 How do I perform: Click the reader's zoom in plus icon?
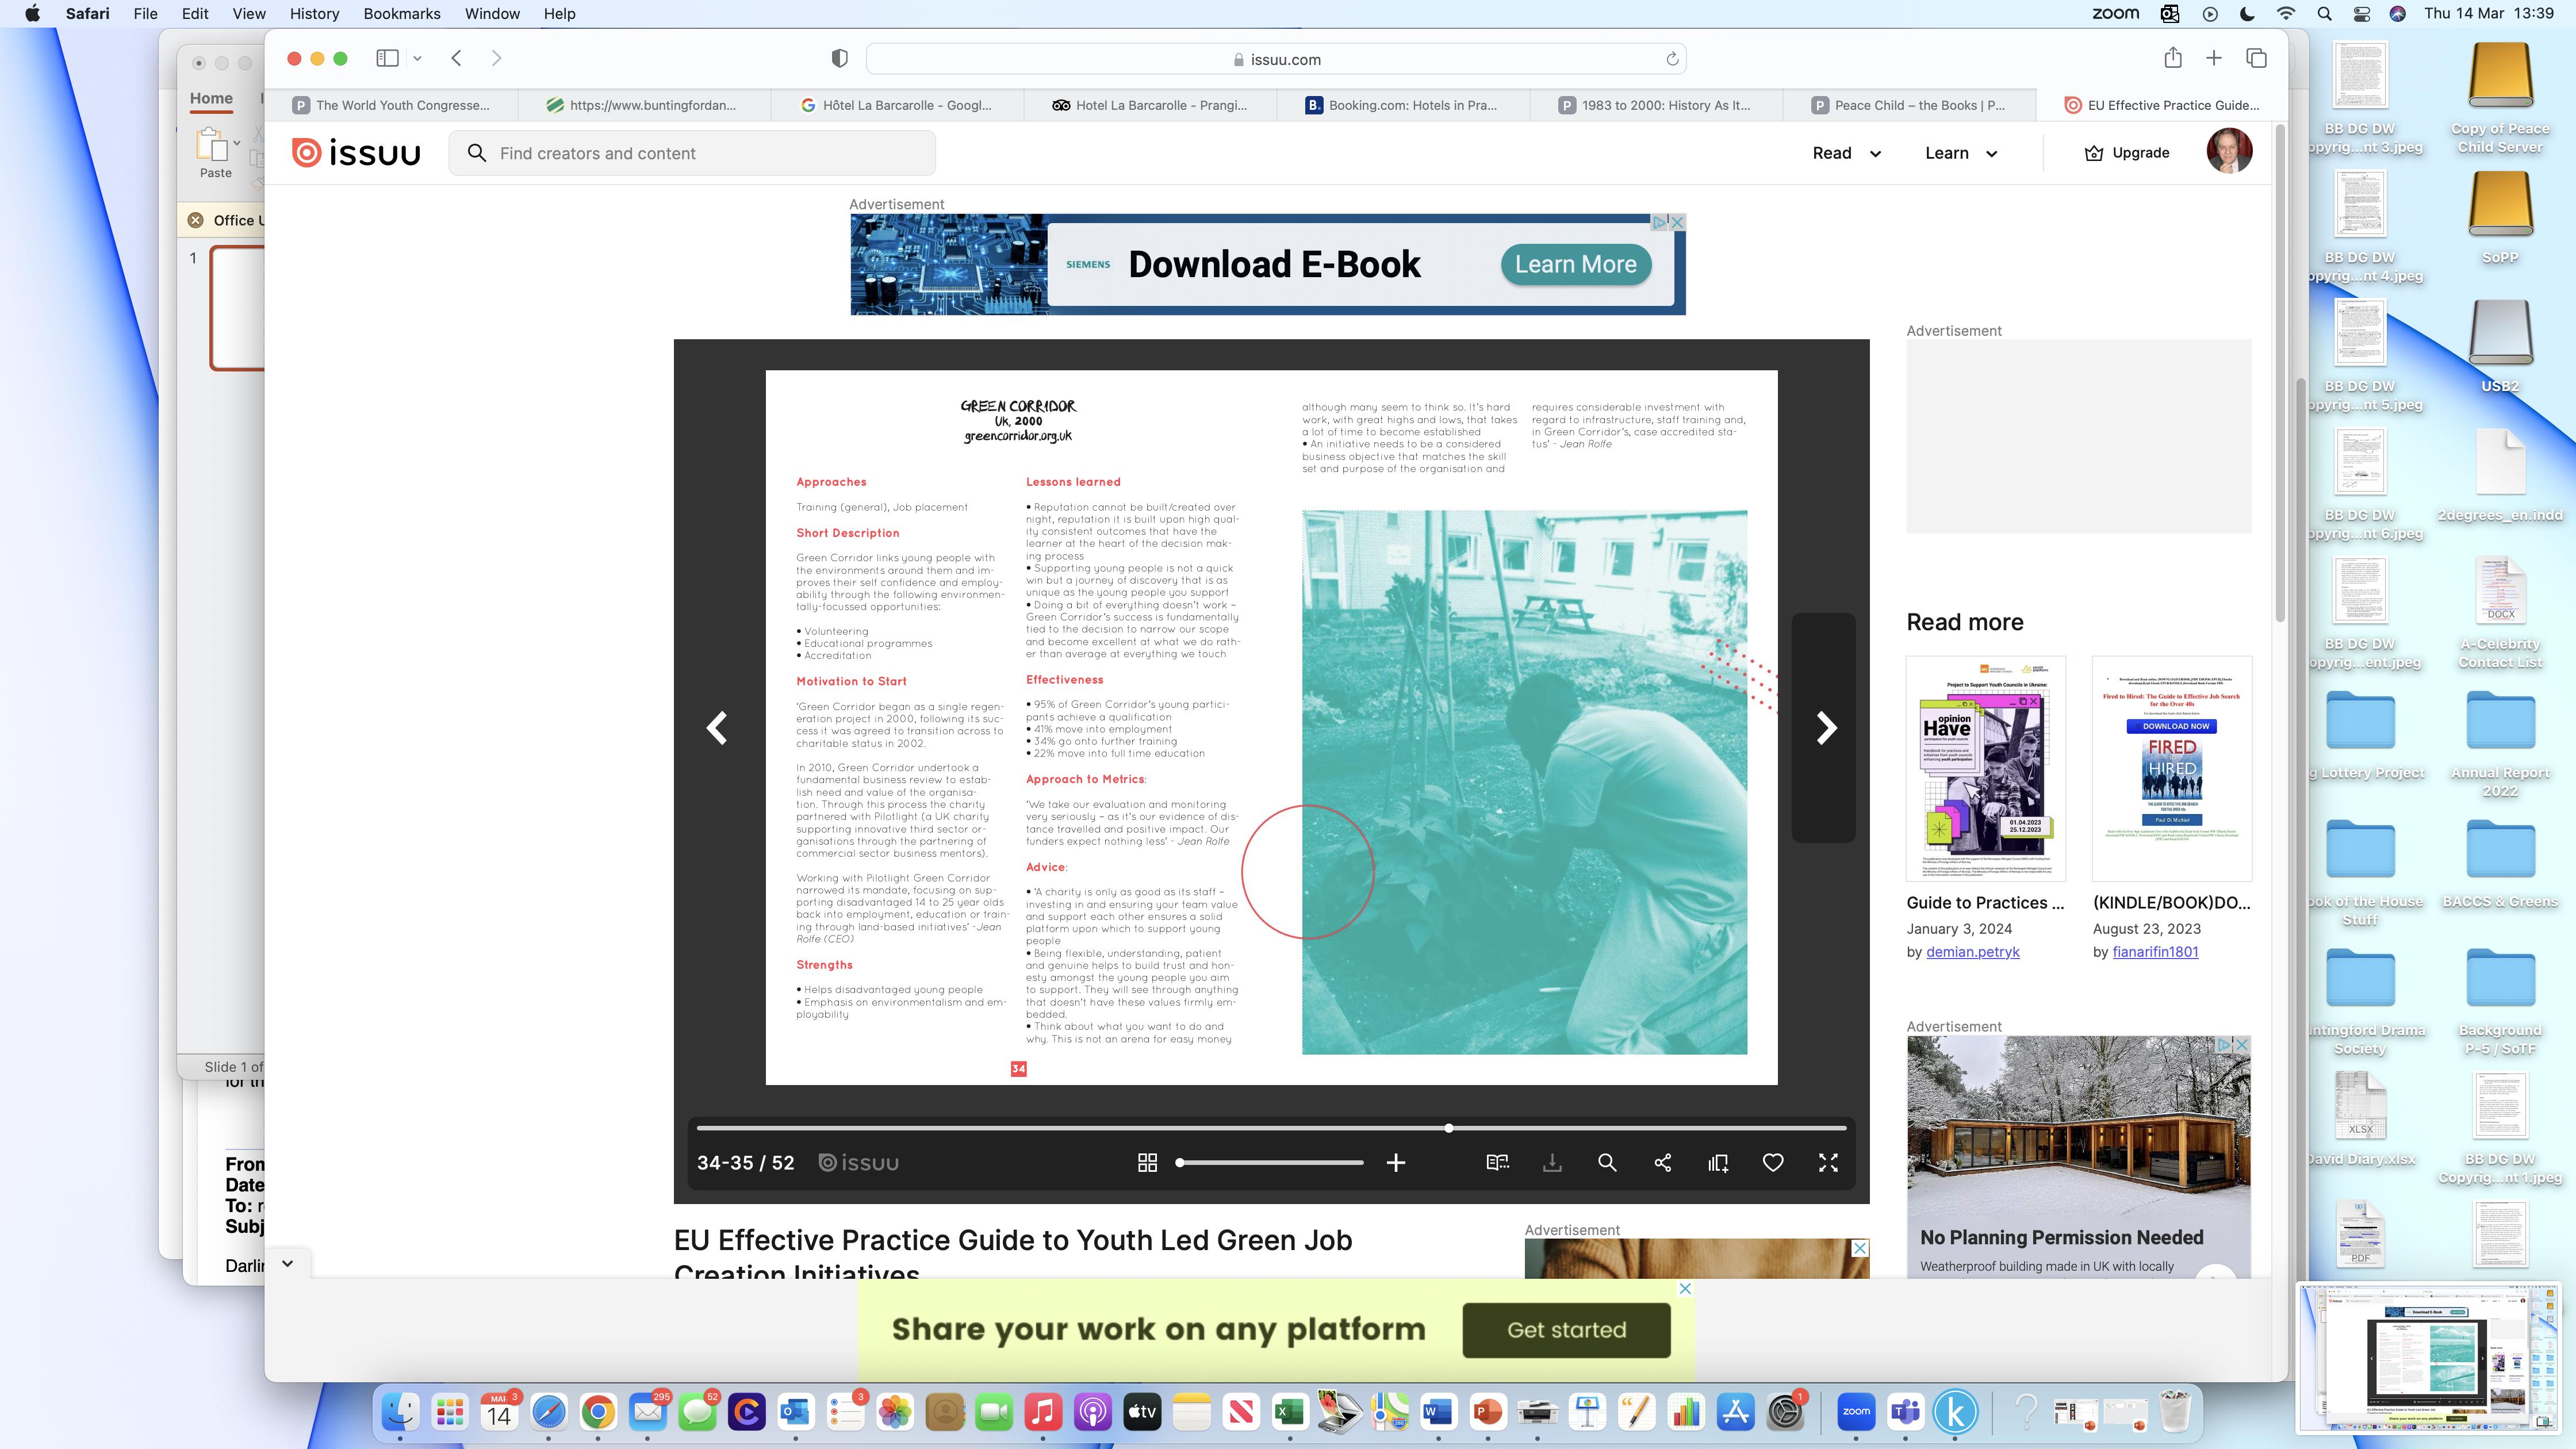click(1396, 1162)
